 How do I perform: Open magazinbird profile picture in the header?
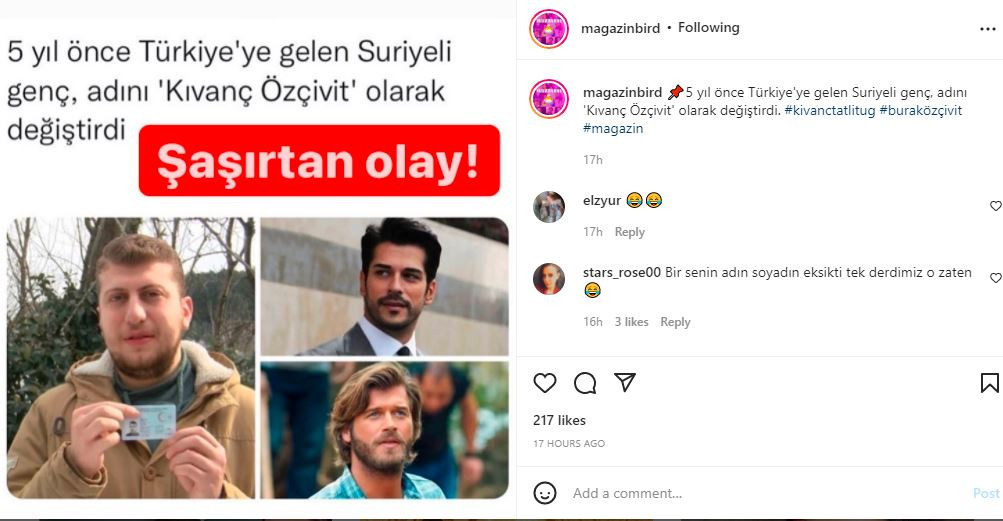pos(549,29)
